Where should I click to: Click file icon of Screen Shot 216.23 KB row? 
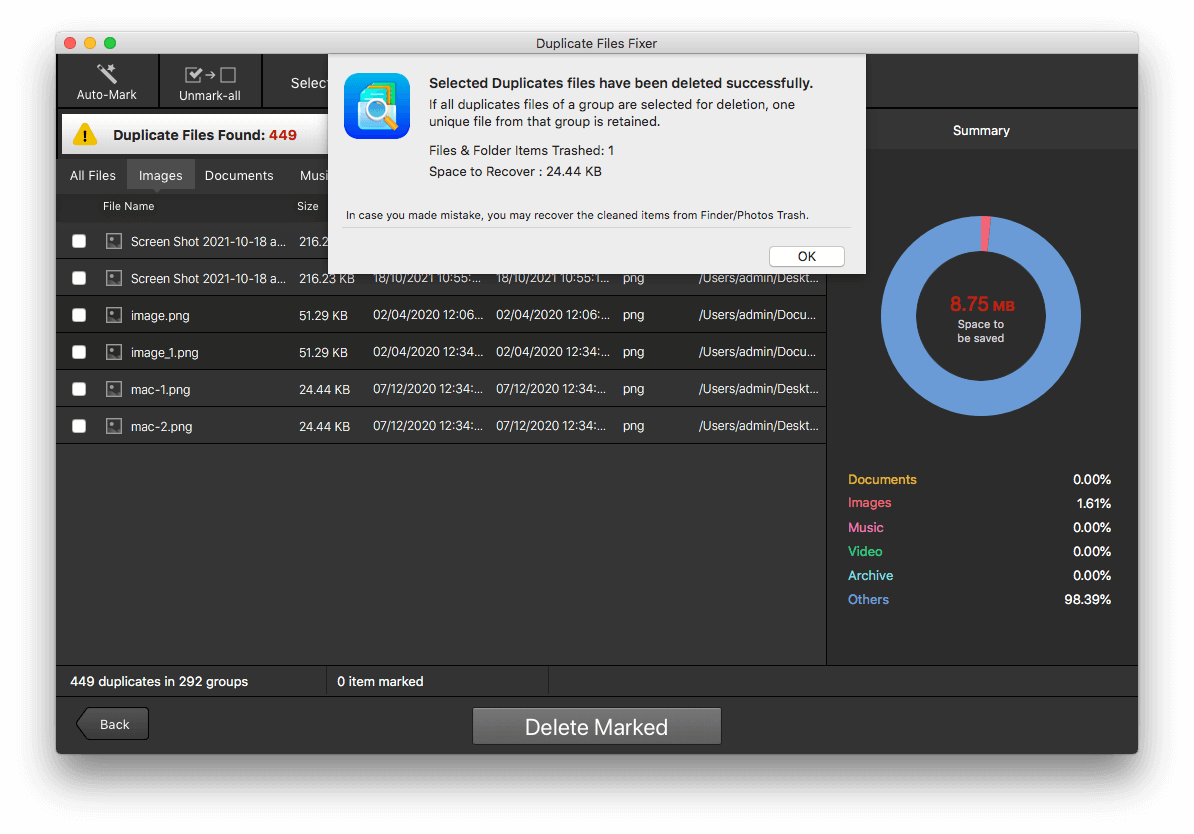pos(113,278)
